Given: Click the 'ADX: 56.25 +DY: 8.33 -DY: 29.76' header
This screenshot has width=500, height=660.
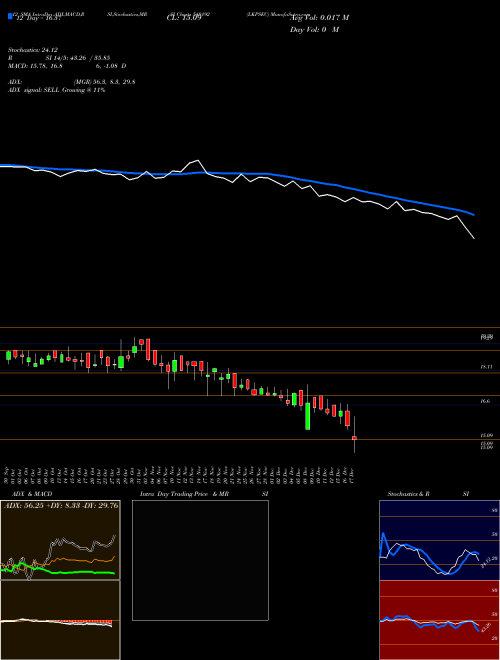Looking at the screenshot, I should (x=61, y=506).
